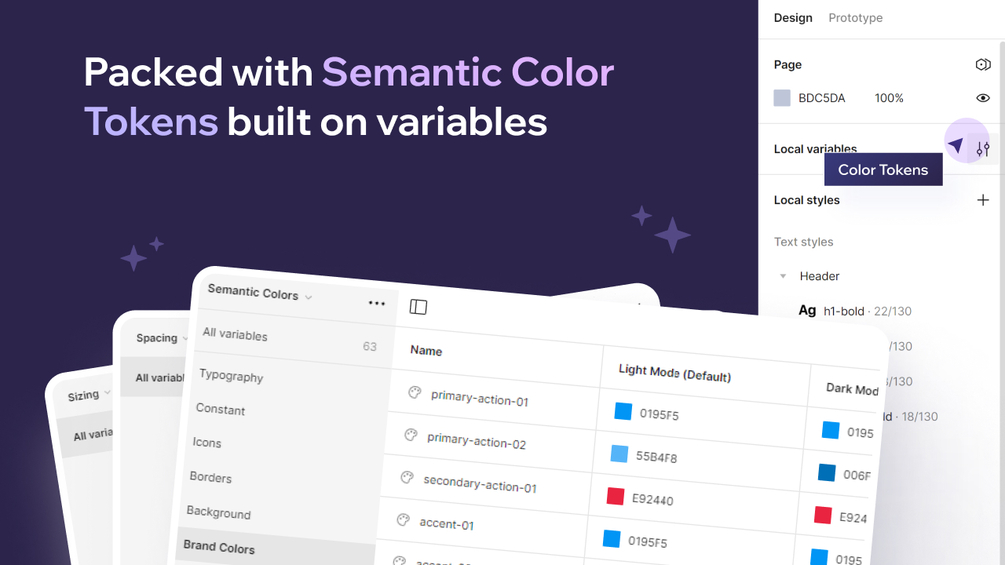1005x565 pixels.
Task: Click the page background BDC5DA color swatch
Action: click(x=782, y=98)
